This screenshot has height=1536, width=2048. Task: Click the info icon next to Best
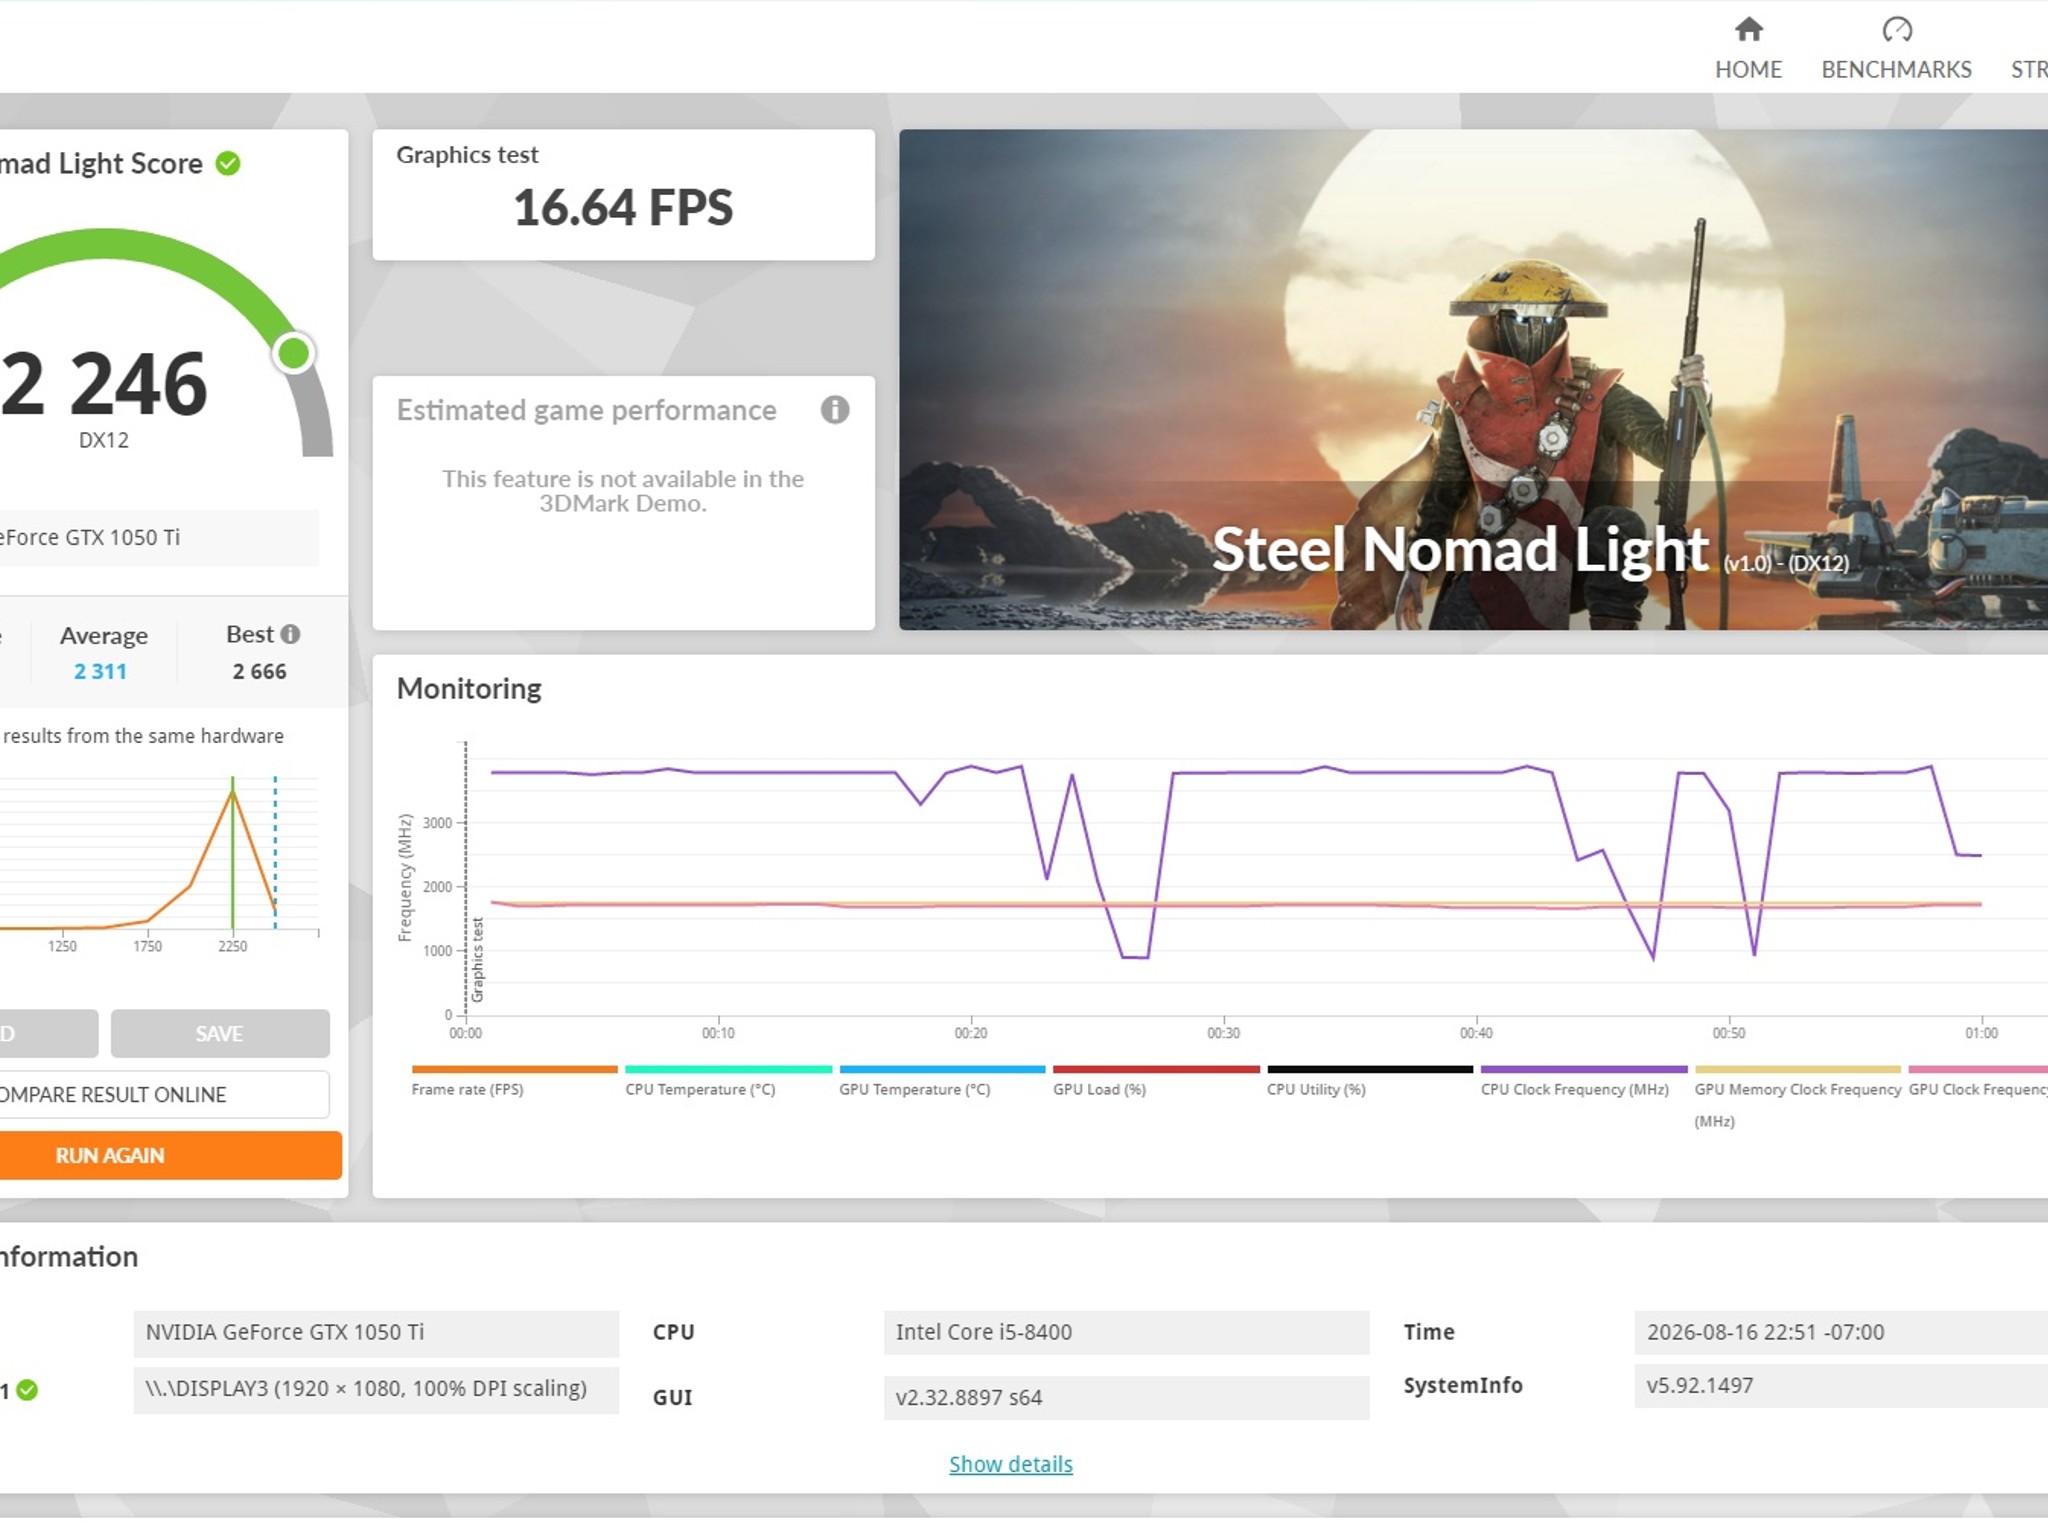point(290,634)
